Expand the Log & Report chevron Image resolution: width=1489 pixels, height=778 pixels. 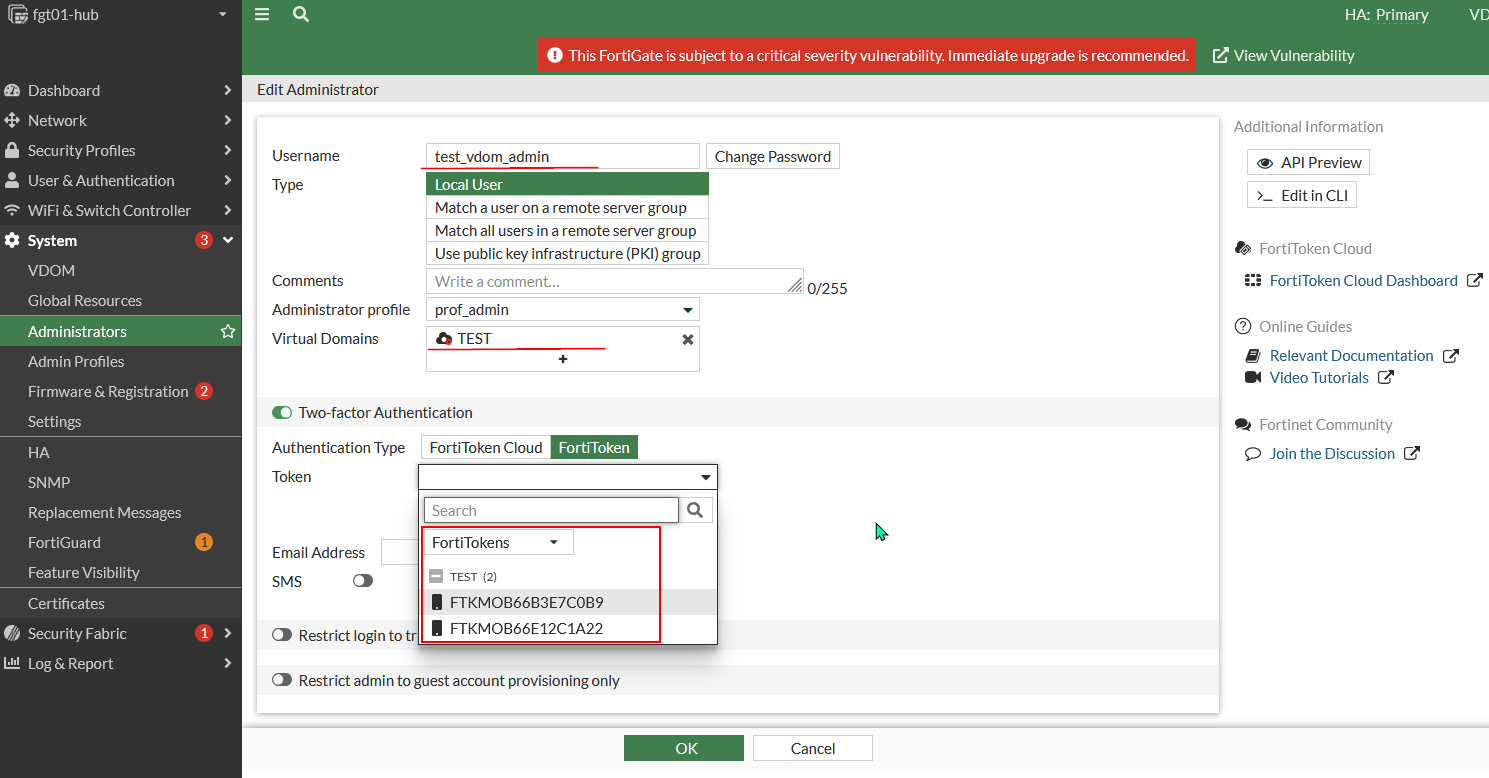click(228, 663)
